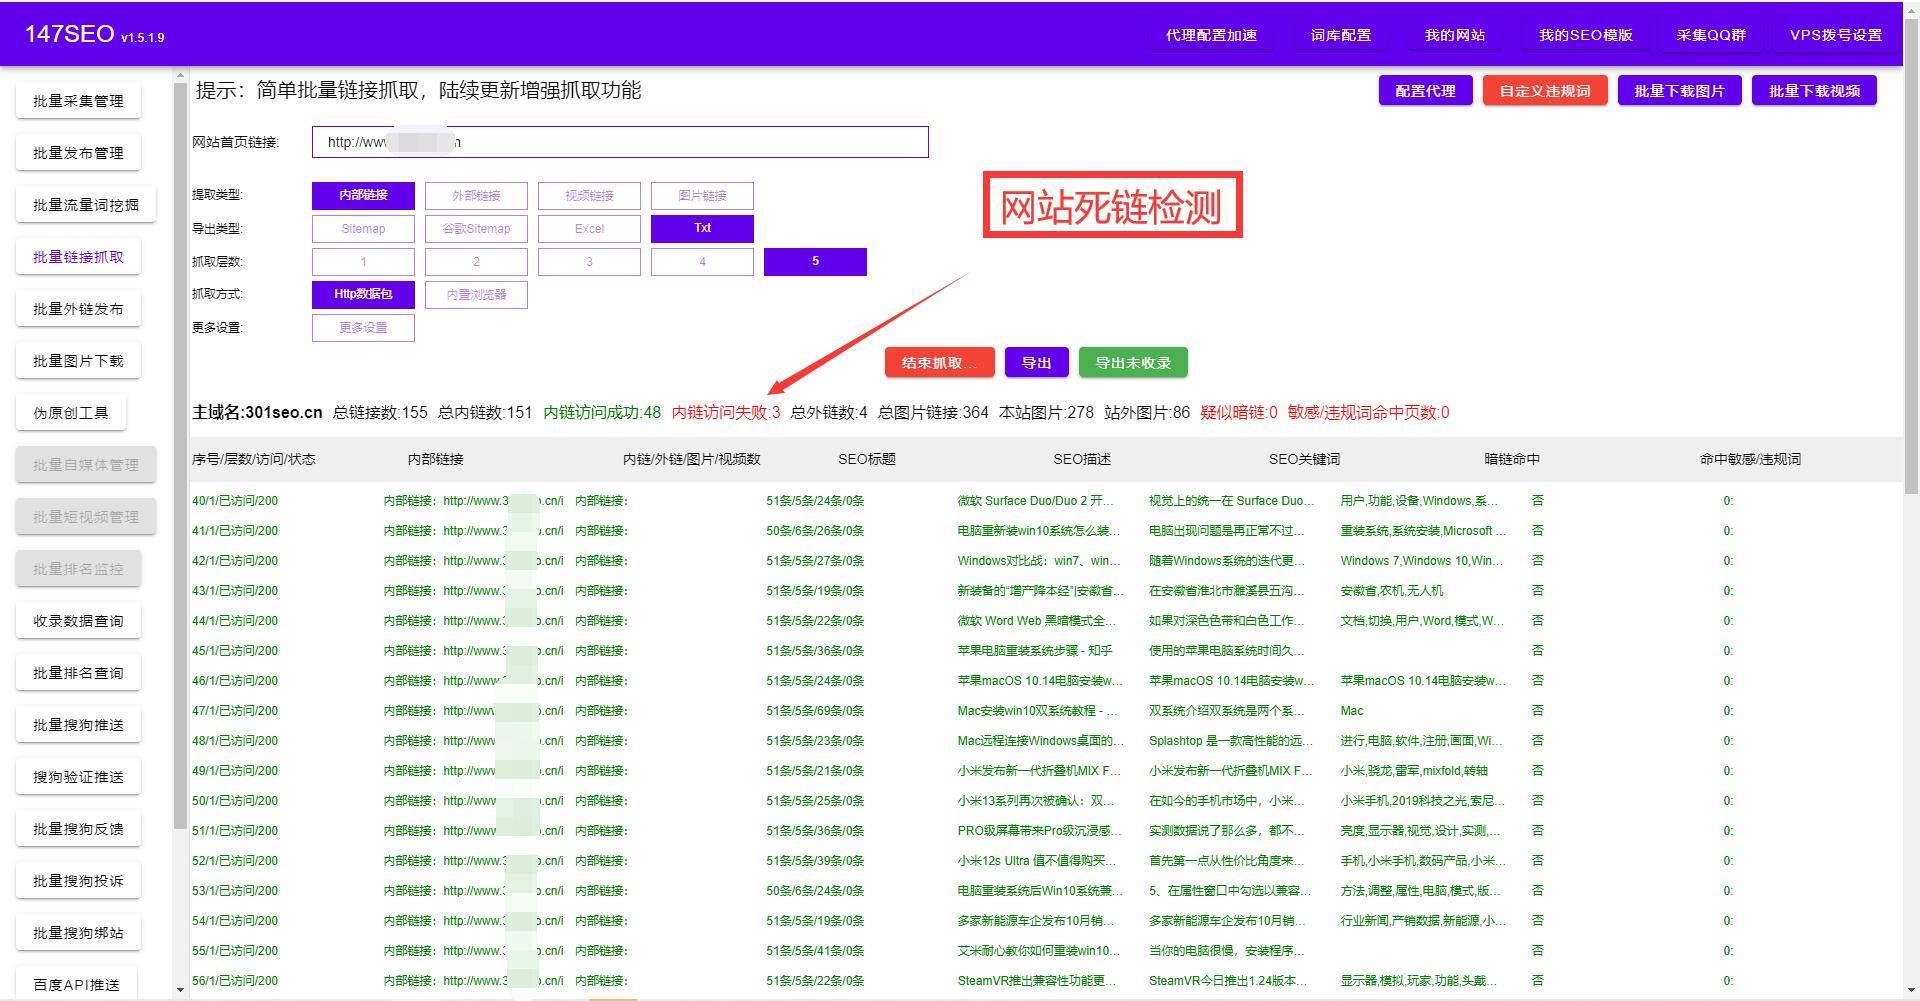Open 收录数据查询 sidebar item
This screenshot has width=1920, height=1001.
tap(78, 621)
